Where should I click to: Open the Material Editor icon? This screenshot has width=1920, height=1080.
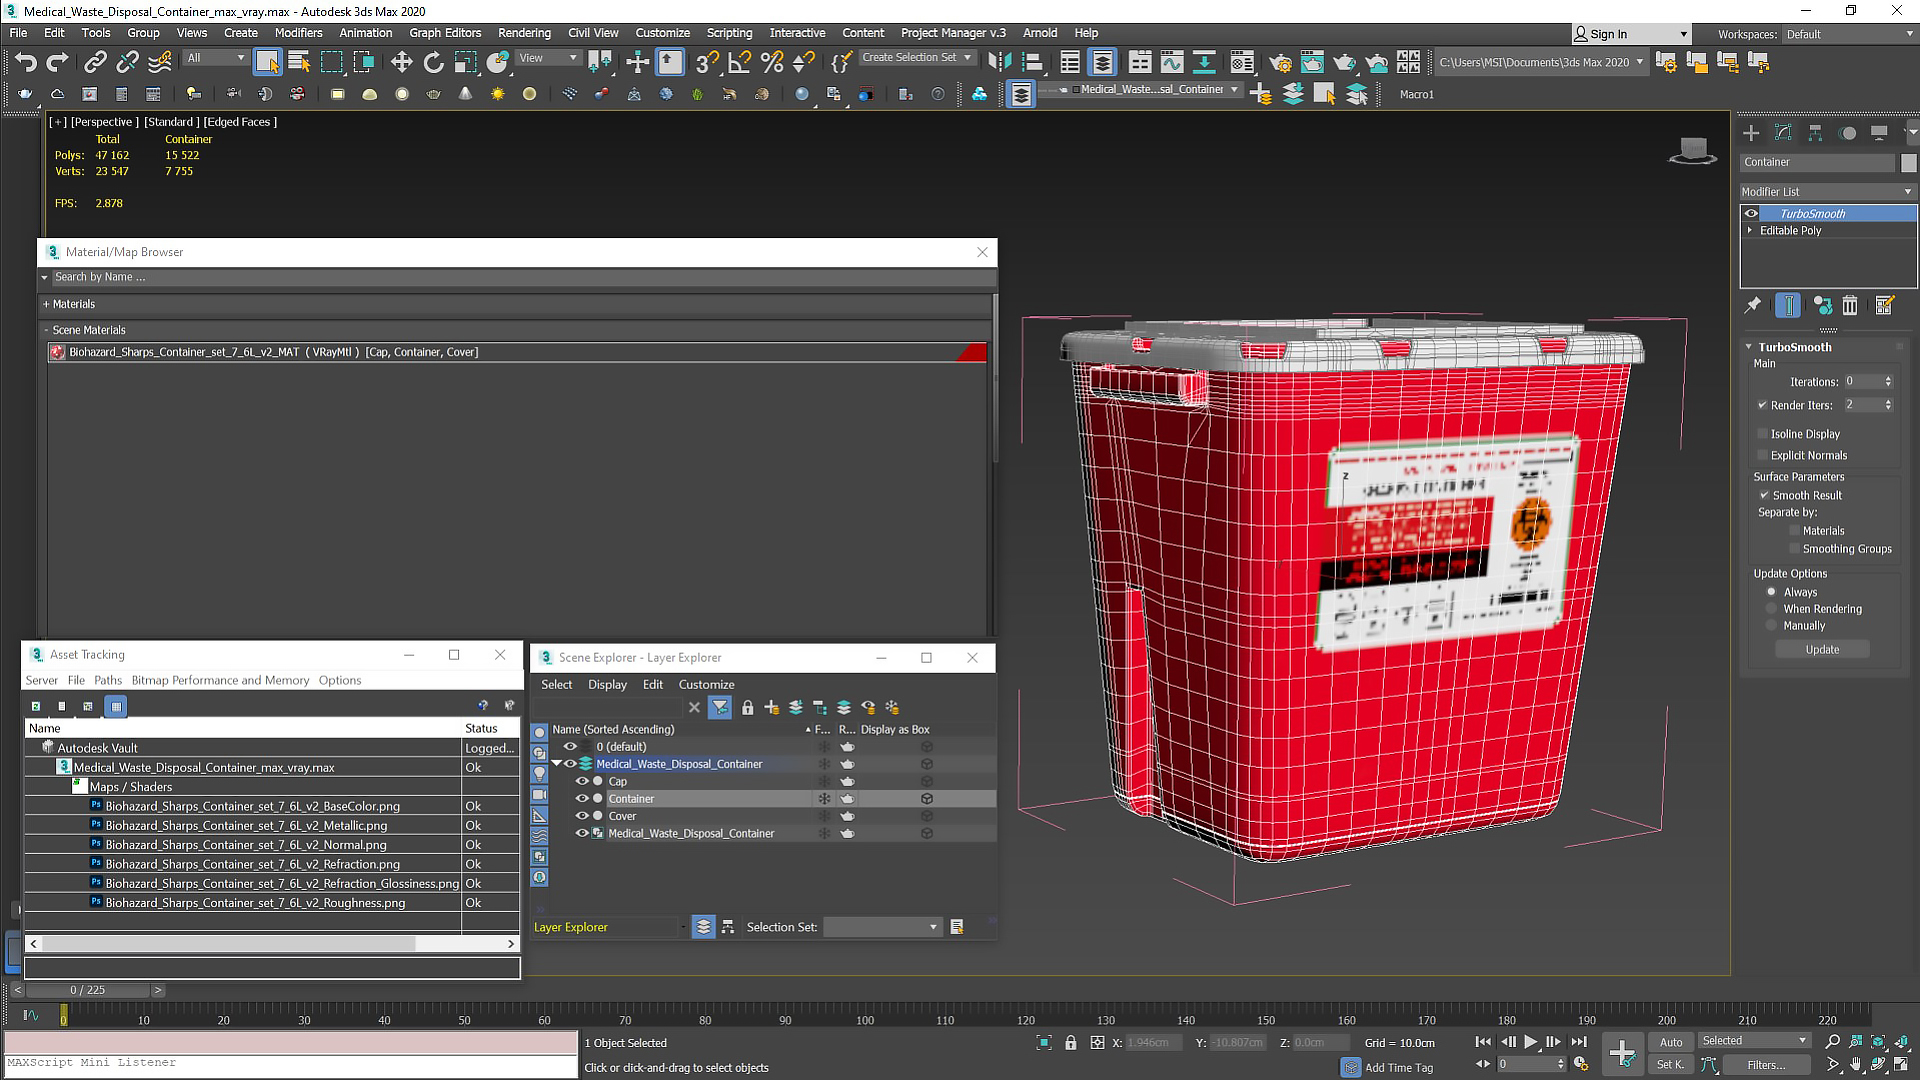tap(1242, 62)
